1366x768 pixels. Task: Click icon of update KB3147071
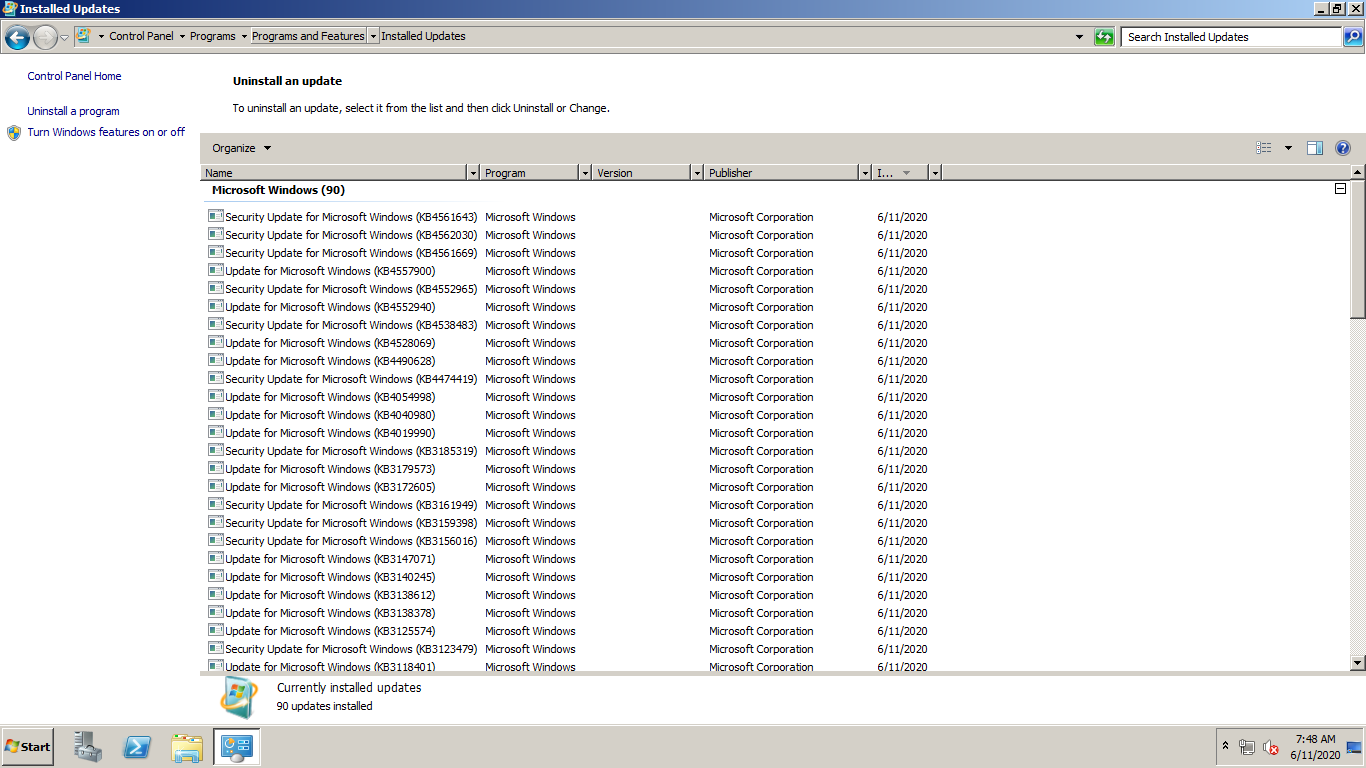[215, 558]
